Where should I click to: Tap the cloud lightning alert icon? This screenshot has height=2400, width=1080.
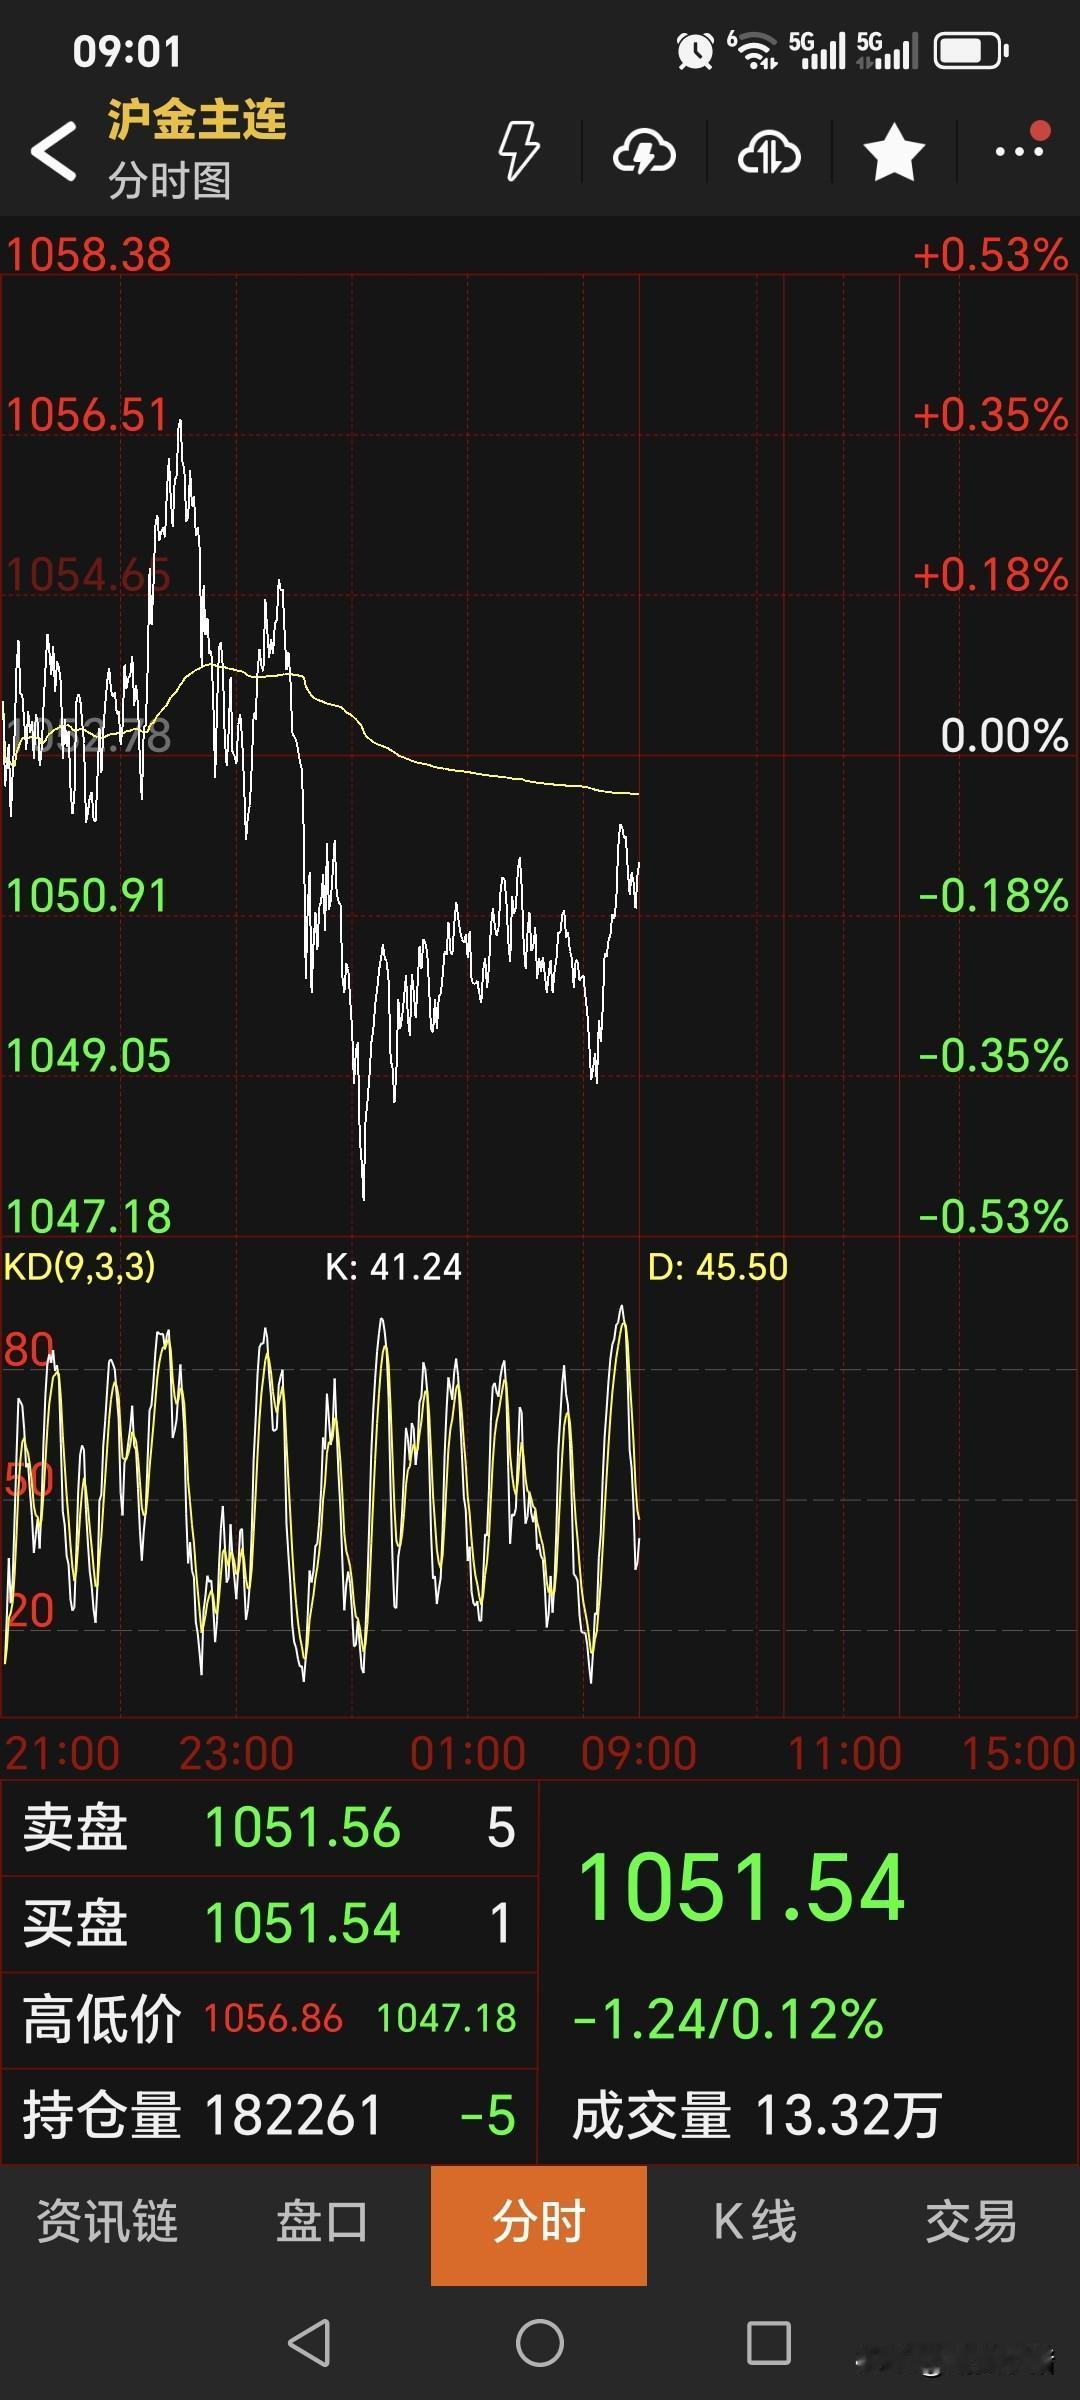(644, 152)
